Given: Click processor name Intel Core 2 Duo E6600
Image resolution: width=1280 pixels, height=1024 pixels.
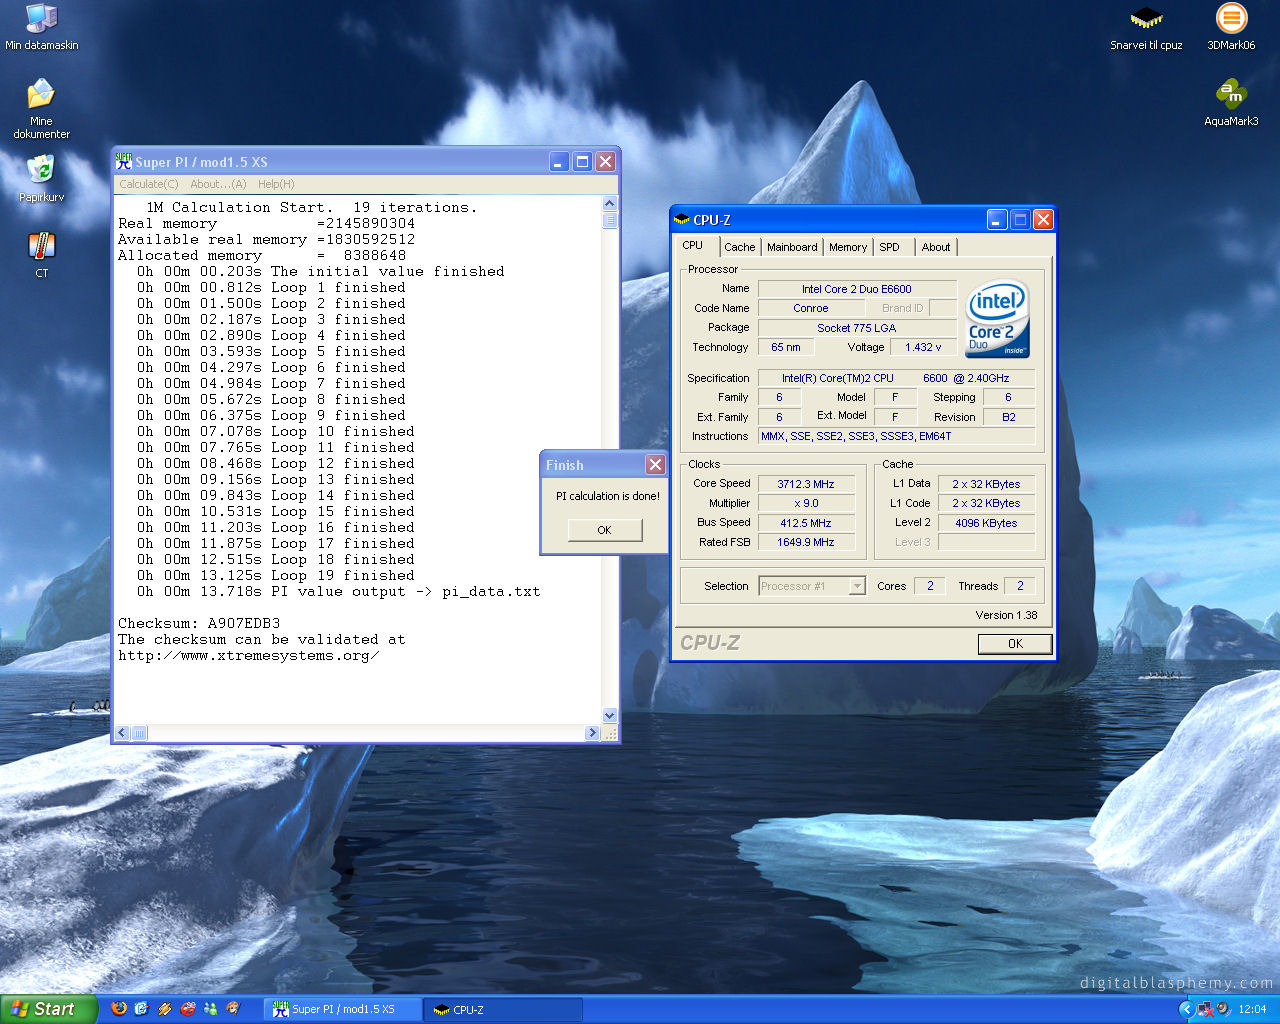Looking at the screenshot, I should point(857,289).
